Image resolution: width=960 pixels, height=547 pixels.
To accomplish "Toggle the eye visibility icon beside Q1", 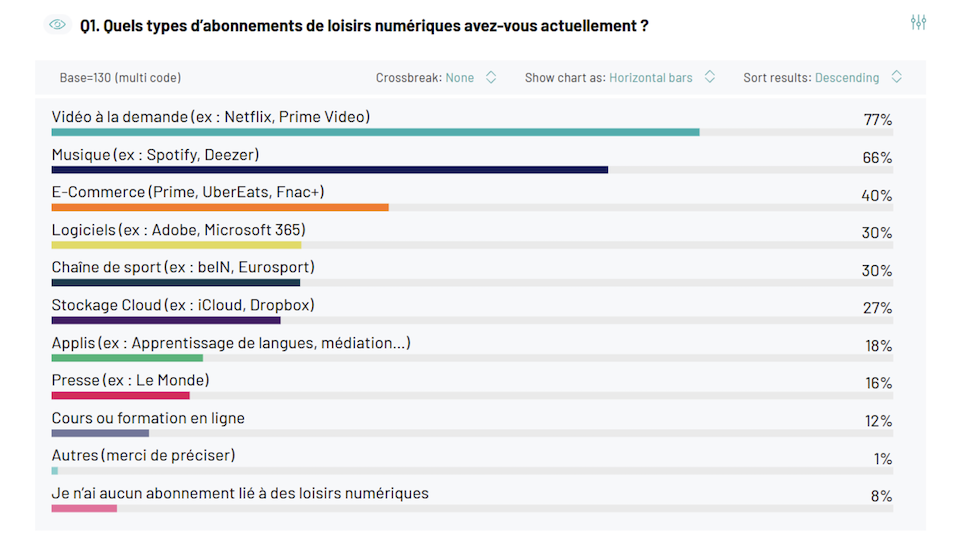I will coord(58,25).
